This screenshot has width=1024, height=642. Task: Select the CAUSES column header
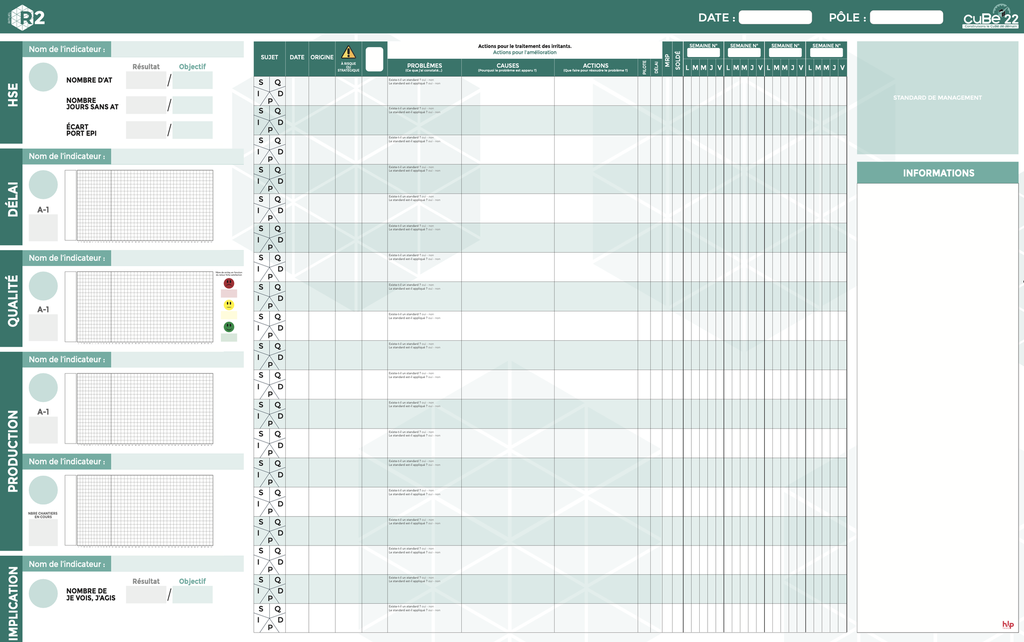coord(507,67)
